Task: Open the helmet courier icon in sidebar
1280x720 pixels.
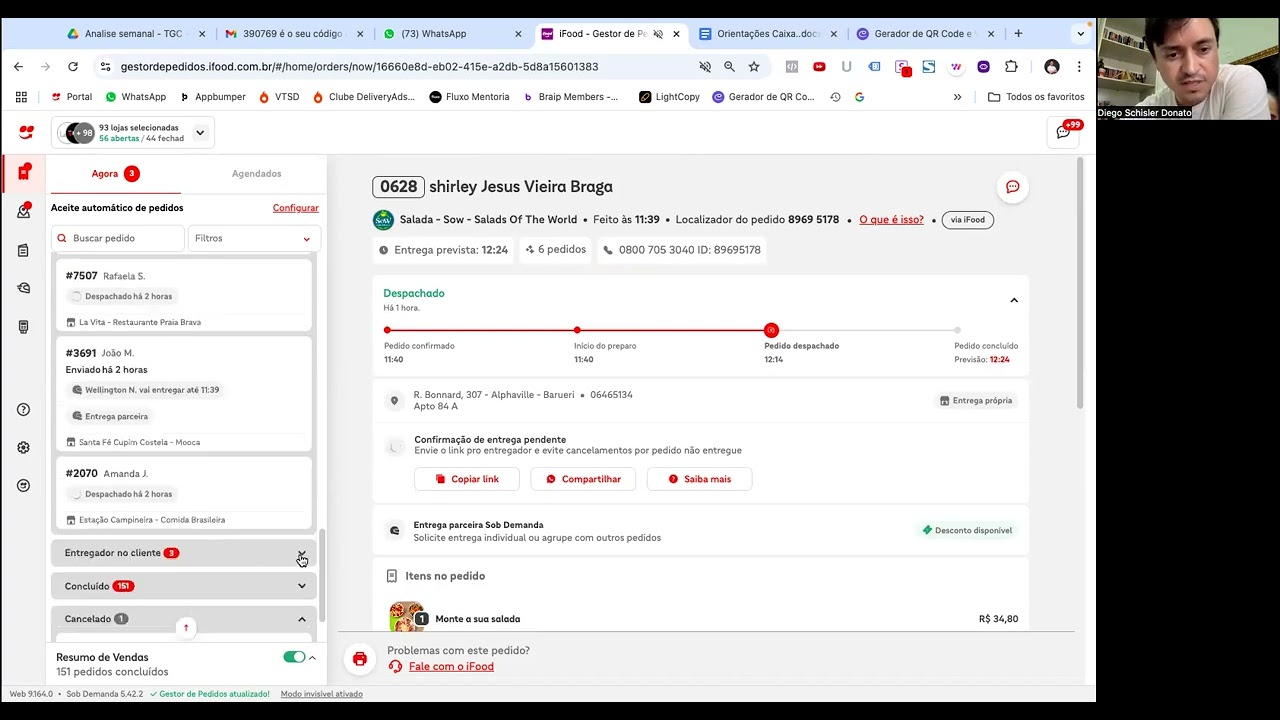Action: (x=24, y=288)
